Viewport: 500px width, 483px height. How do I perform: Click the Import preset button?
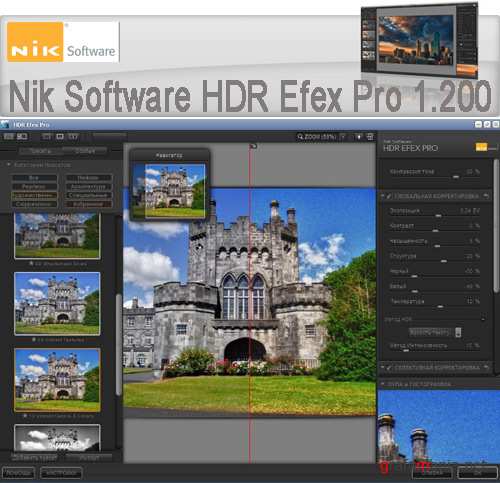click(89, 457)
